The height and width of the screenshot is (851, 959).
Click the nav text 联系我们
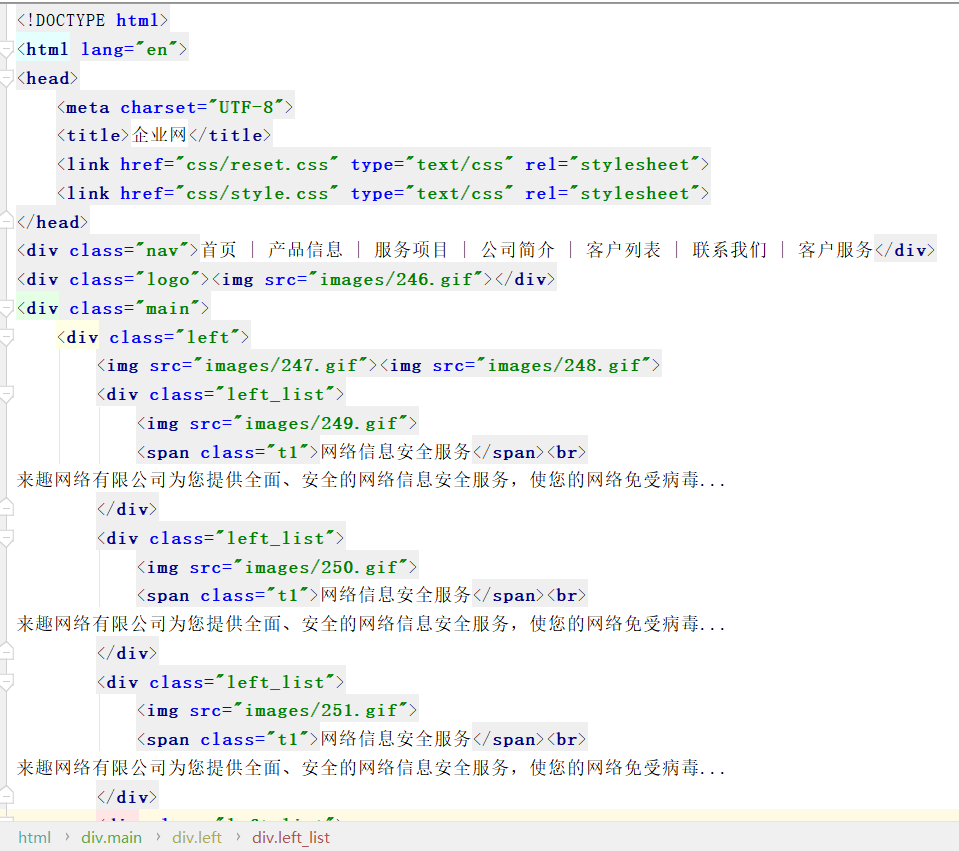730,250
